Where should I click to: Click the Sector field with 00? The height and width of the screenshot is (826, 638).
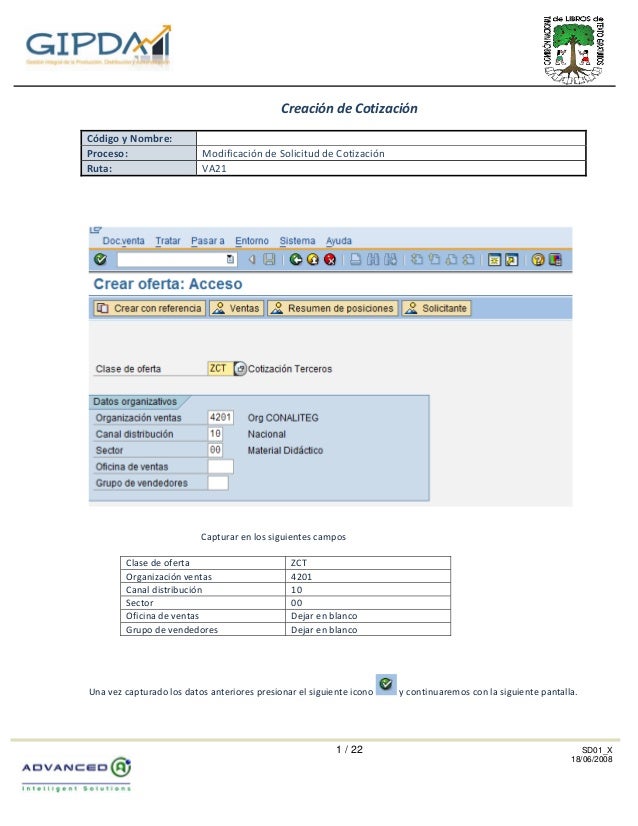click(x=215, y=450)
